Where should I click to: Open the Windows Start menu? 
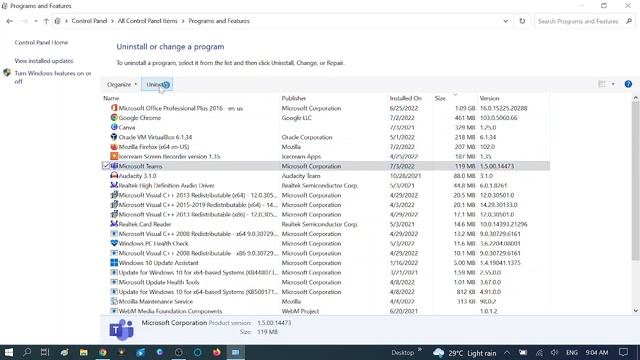pos(9,352)
